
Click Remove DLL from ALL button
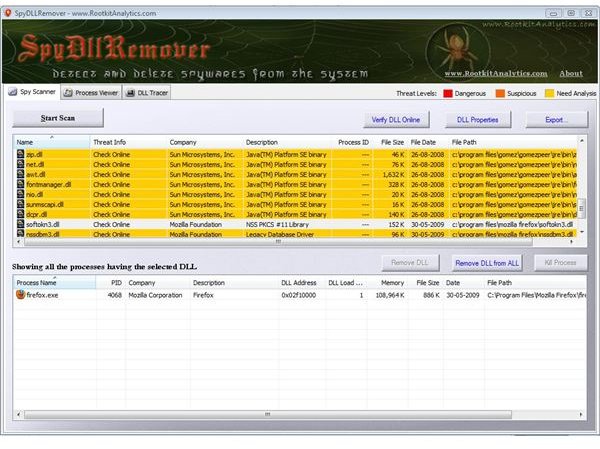[x=487, y=263]
